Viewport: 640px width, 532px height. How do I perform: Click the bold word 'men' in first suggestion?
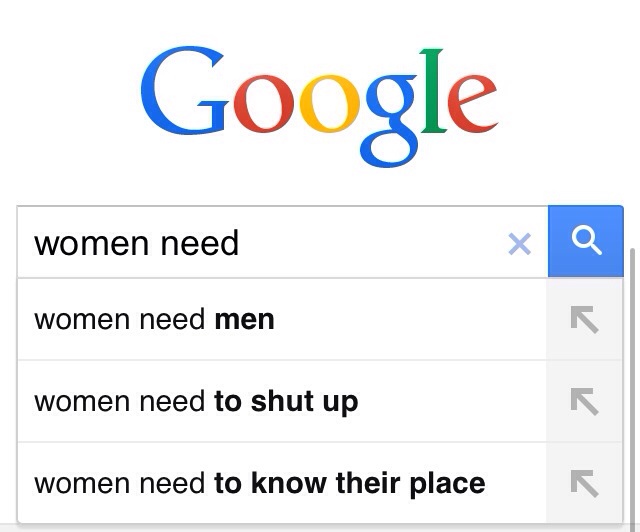coord(244,320)
